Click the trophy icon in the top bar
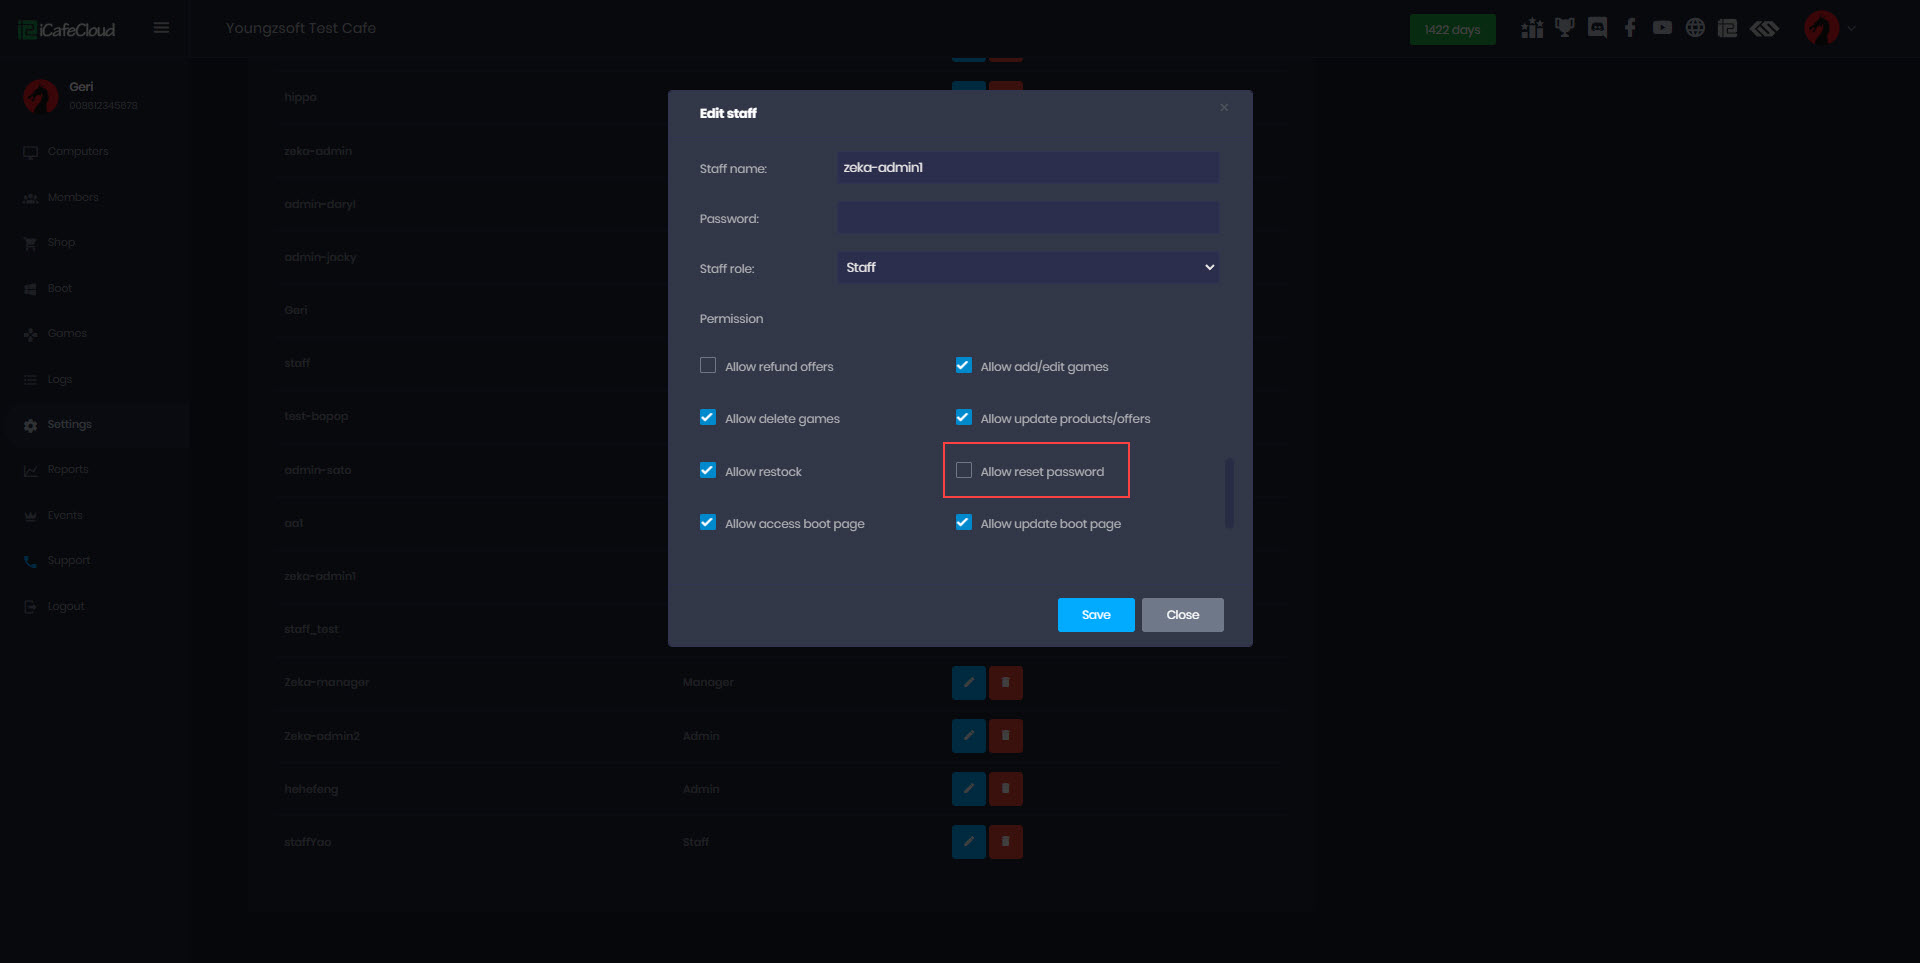Screen dimensions: 1920x963 point(1564,28)
